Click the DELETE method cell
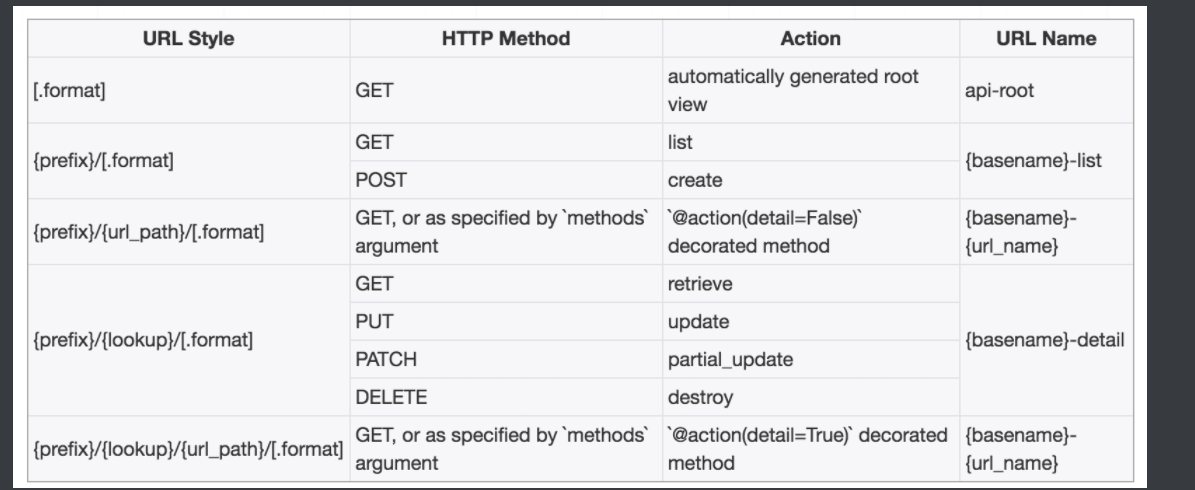1195x490 pixels. tap(391, 398)
